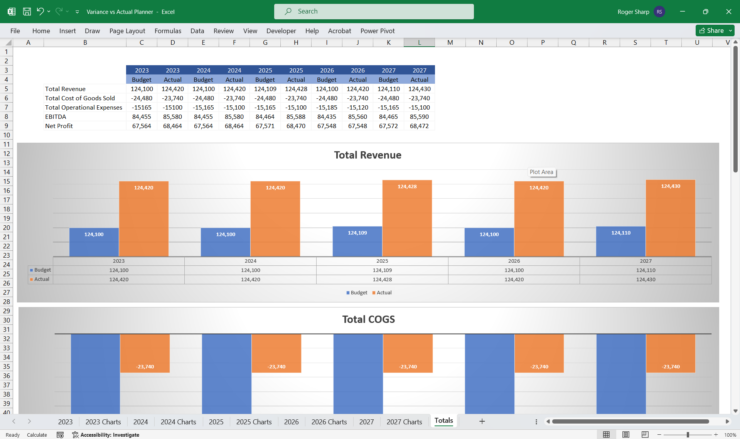740x439 pixels.
Task: Open the Insert ribbon tab
Action: click(x=67, y=31)
